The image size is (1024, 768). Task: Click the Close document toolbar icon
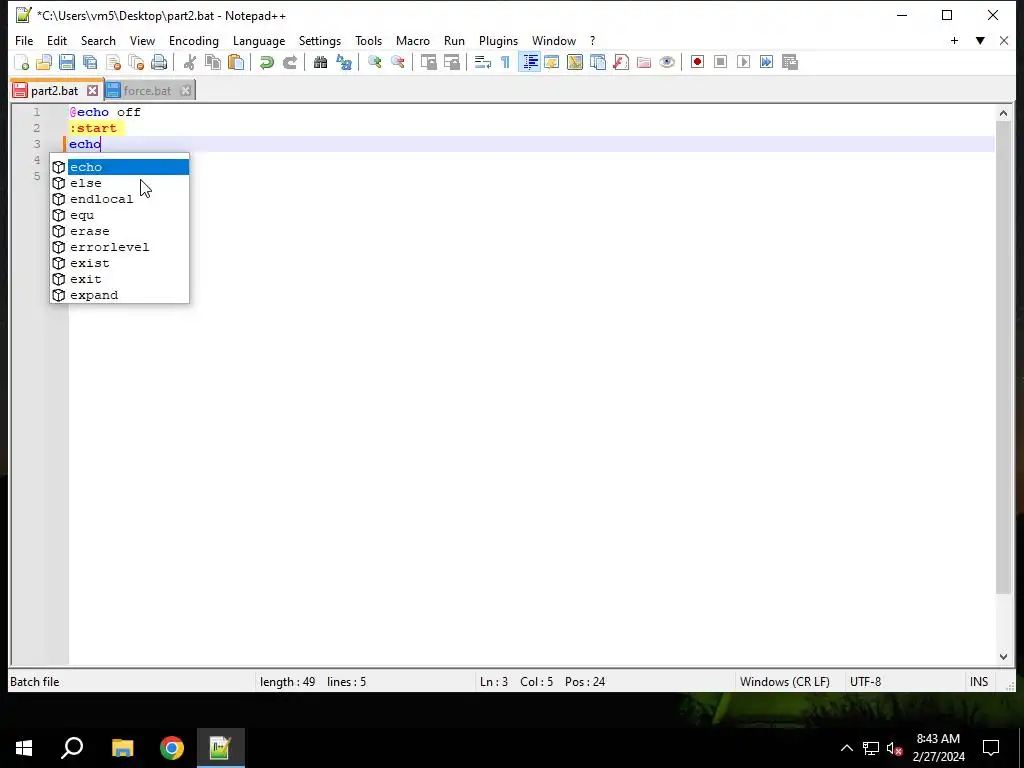coord(113,62)
